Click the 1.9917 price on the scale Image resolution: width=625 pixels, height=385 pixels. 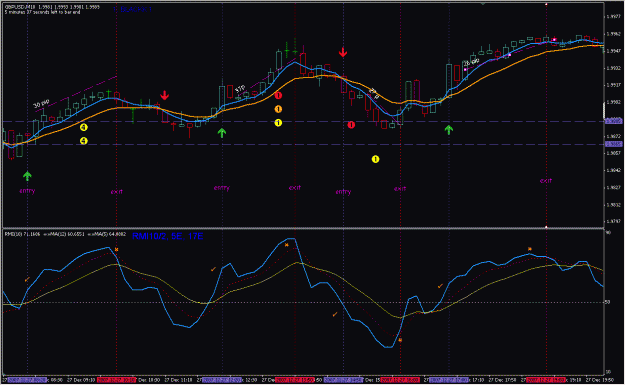pos(613,85)
